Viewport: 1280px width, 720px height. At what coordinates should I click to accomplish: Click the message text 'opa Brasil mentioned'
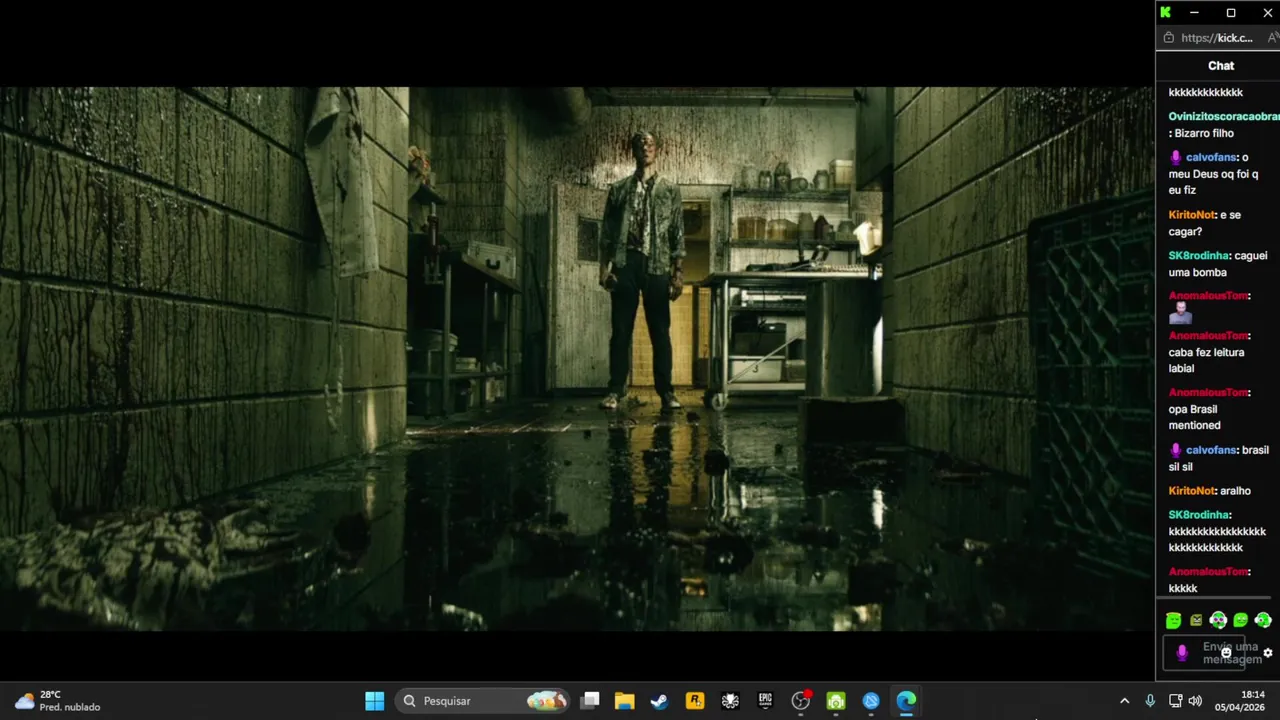pyautogui.click(x=1195, y=417)
